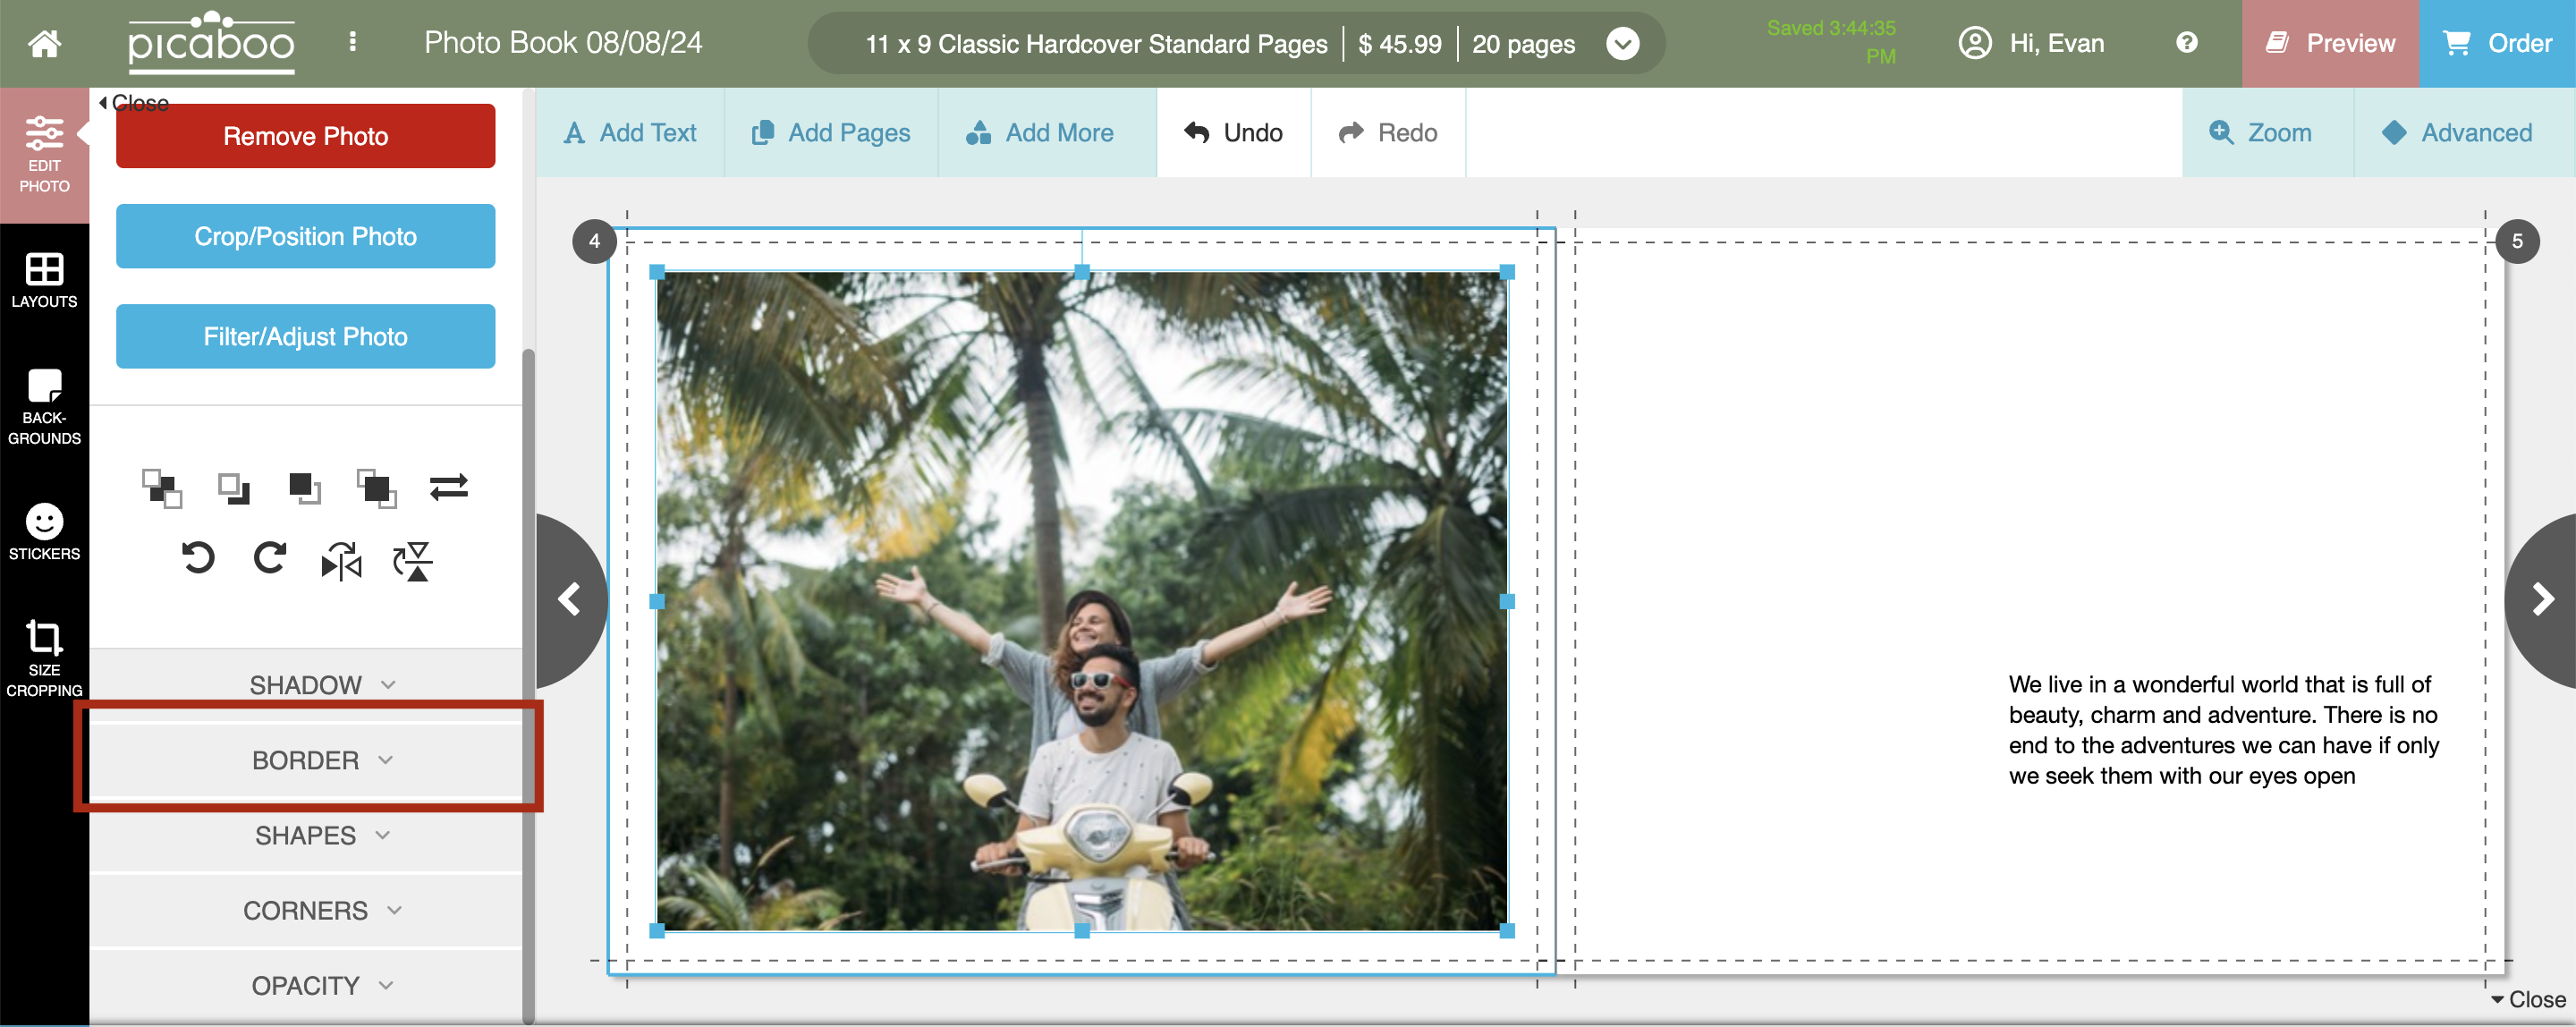Open the Edit Photo sidebar panel
The image size is (2576, 1027).
44,155
